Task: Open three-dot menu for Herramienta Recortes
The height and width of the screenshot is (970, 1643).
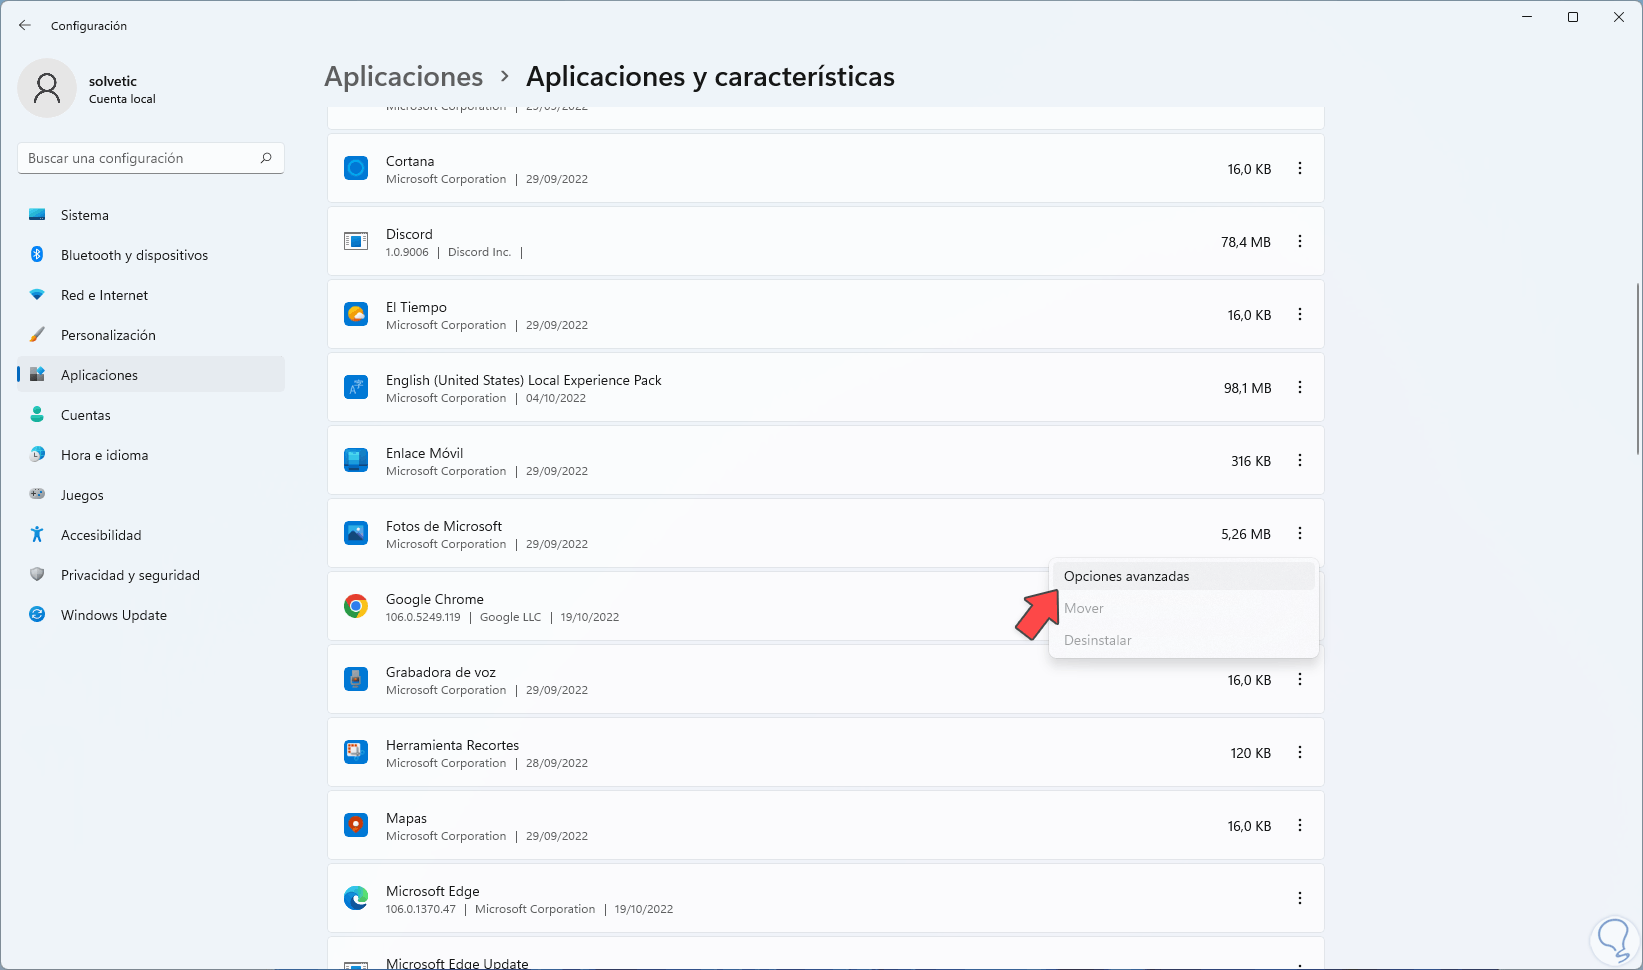Action: 1300,752
